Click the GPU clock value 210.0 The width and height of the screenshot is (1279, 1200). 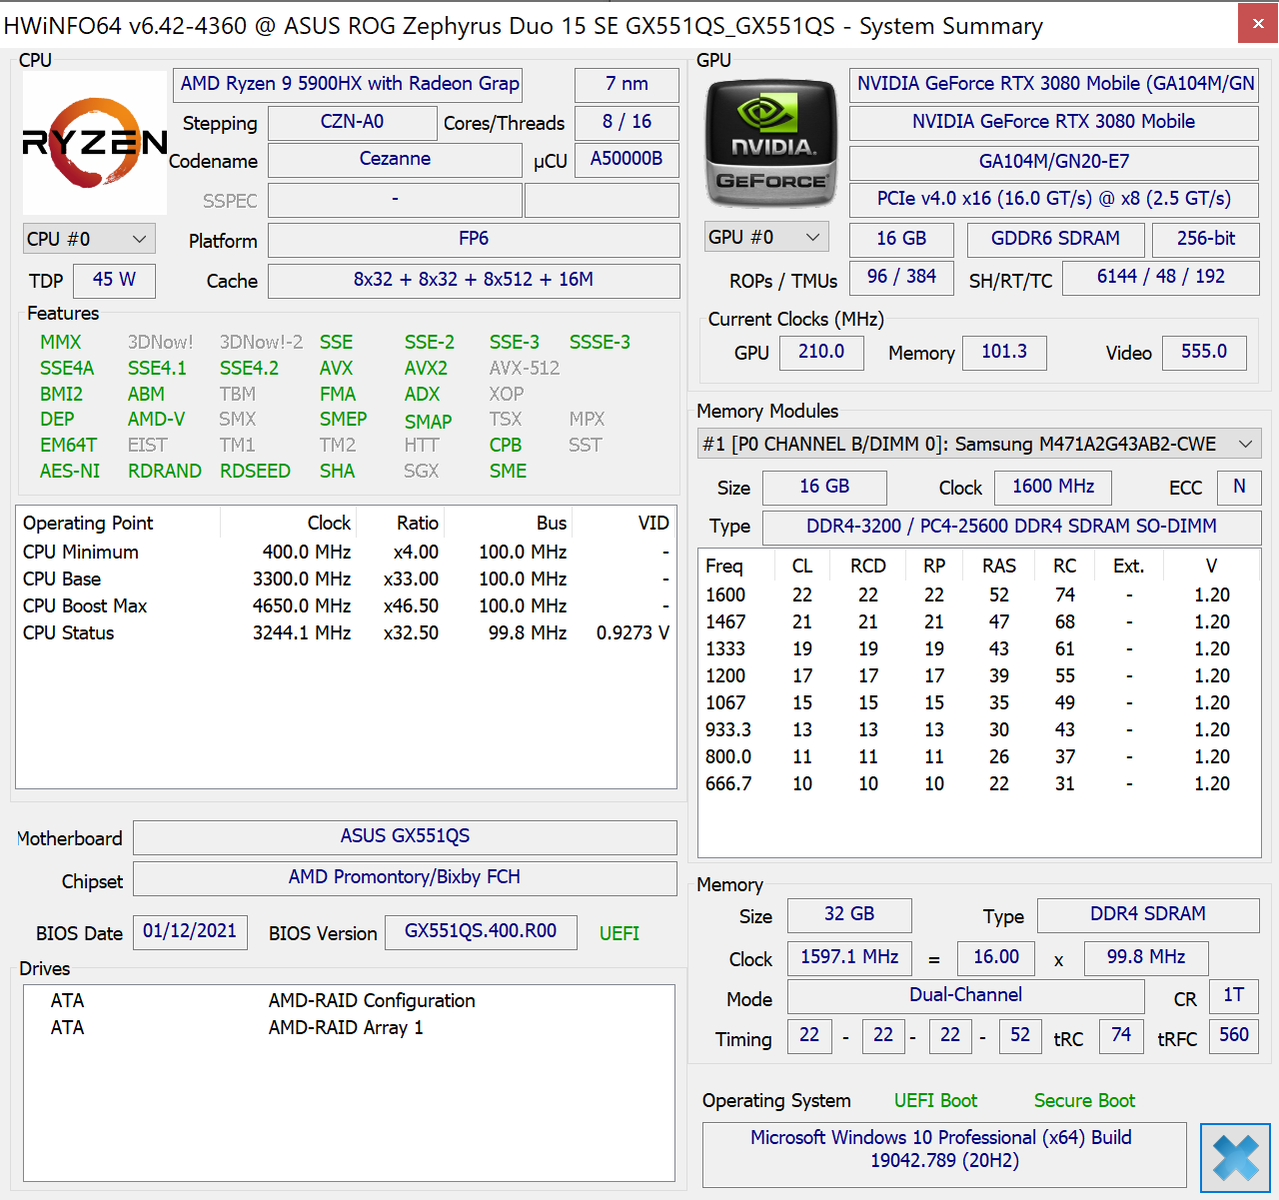point(821,352)
